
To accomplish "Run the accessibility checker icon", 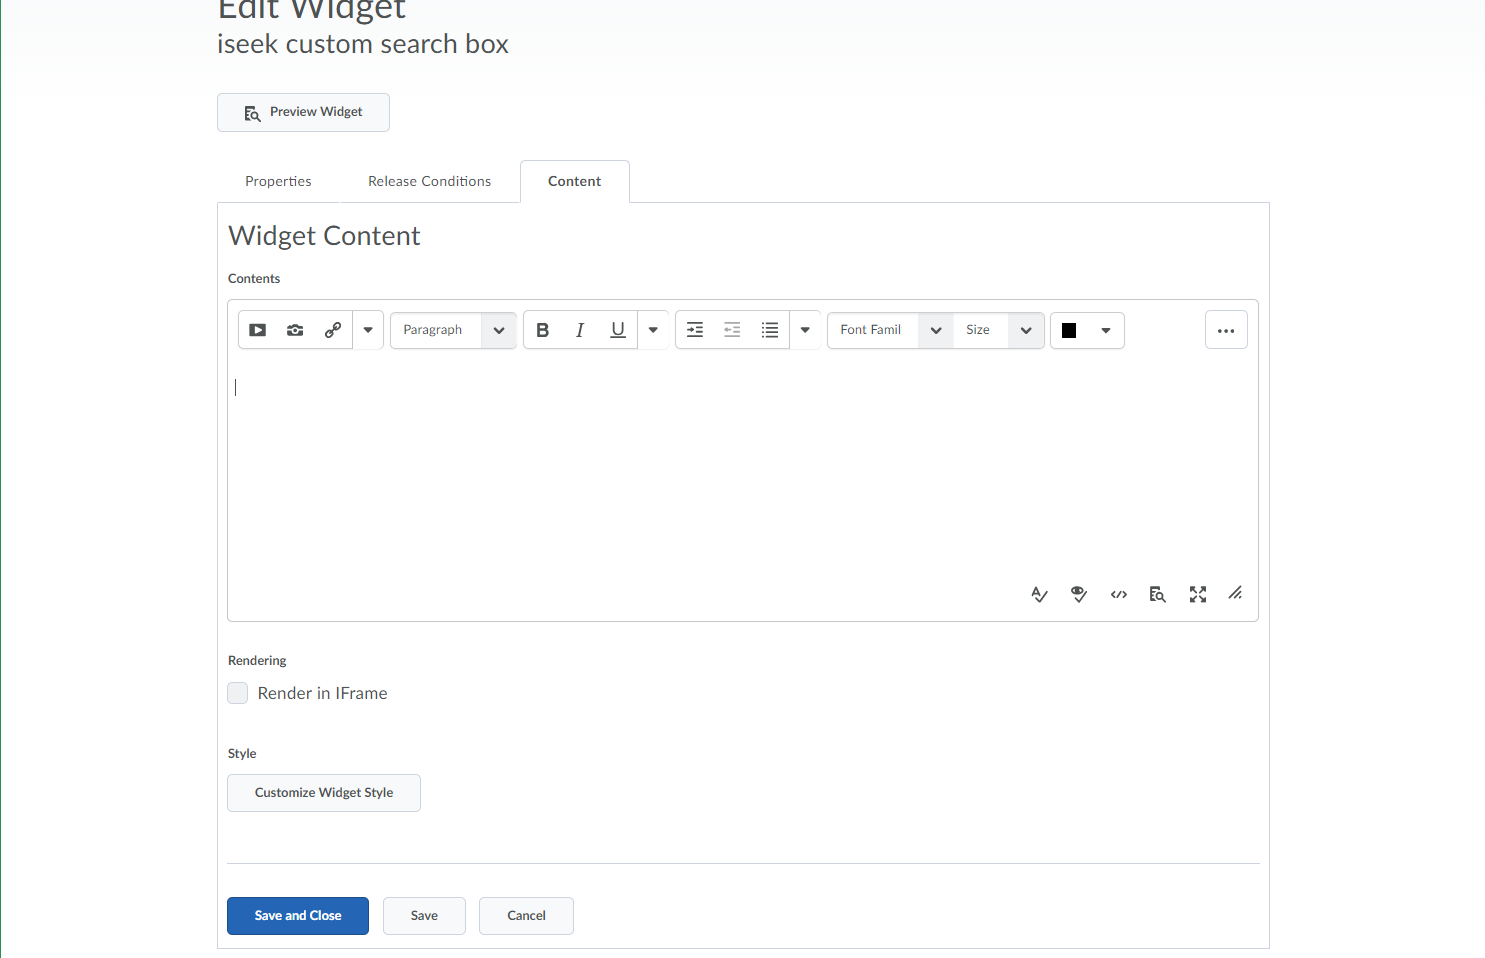I will (1079, 595).
